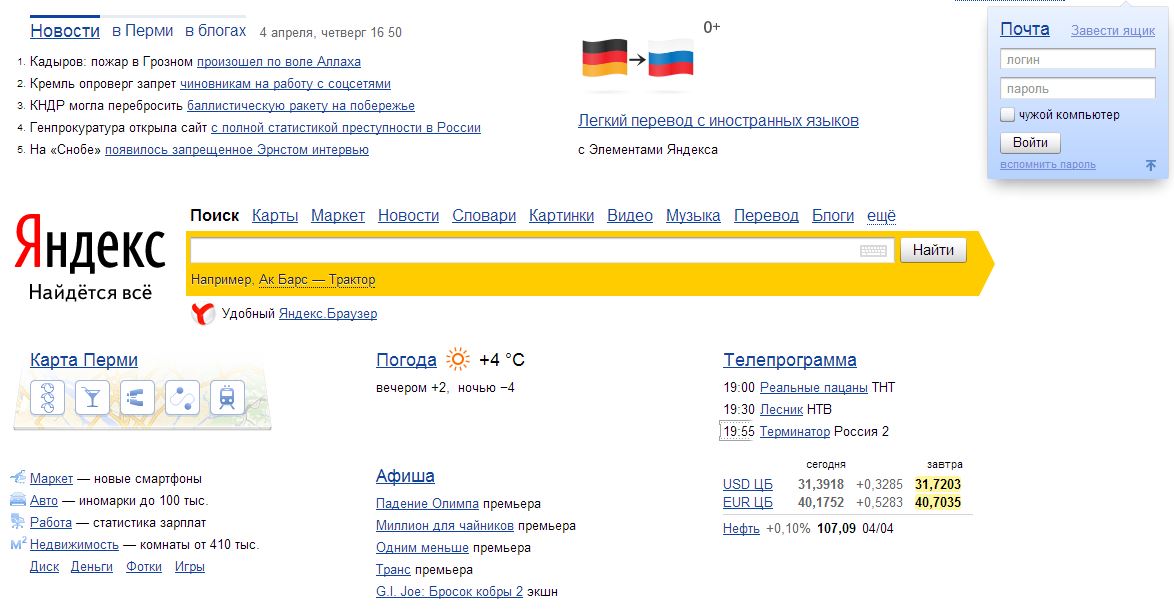The height and width of the screenshot is (609, 1174).
Task: Click the логин input field
Action: pyautogui.click(x=1077, y=59)
